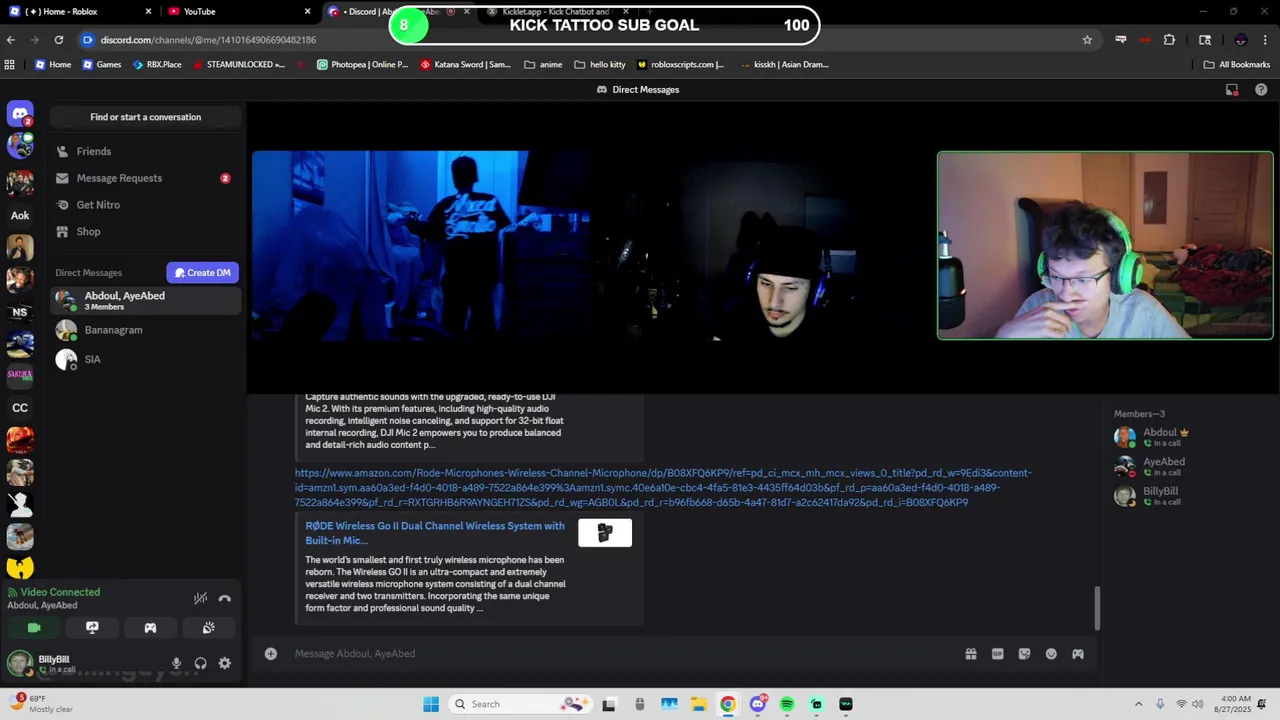Image resolution: width=1280 pixels, height=720 pixels.
Task: Open Get Nitro page
Action: pyautogui.click(x=146, y=205)
